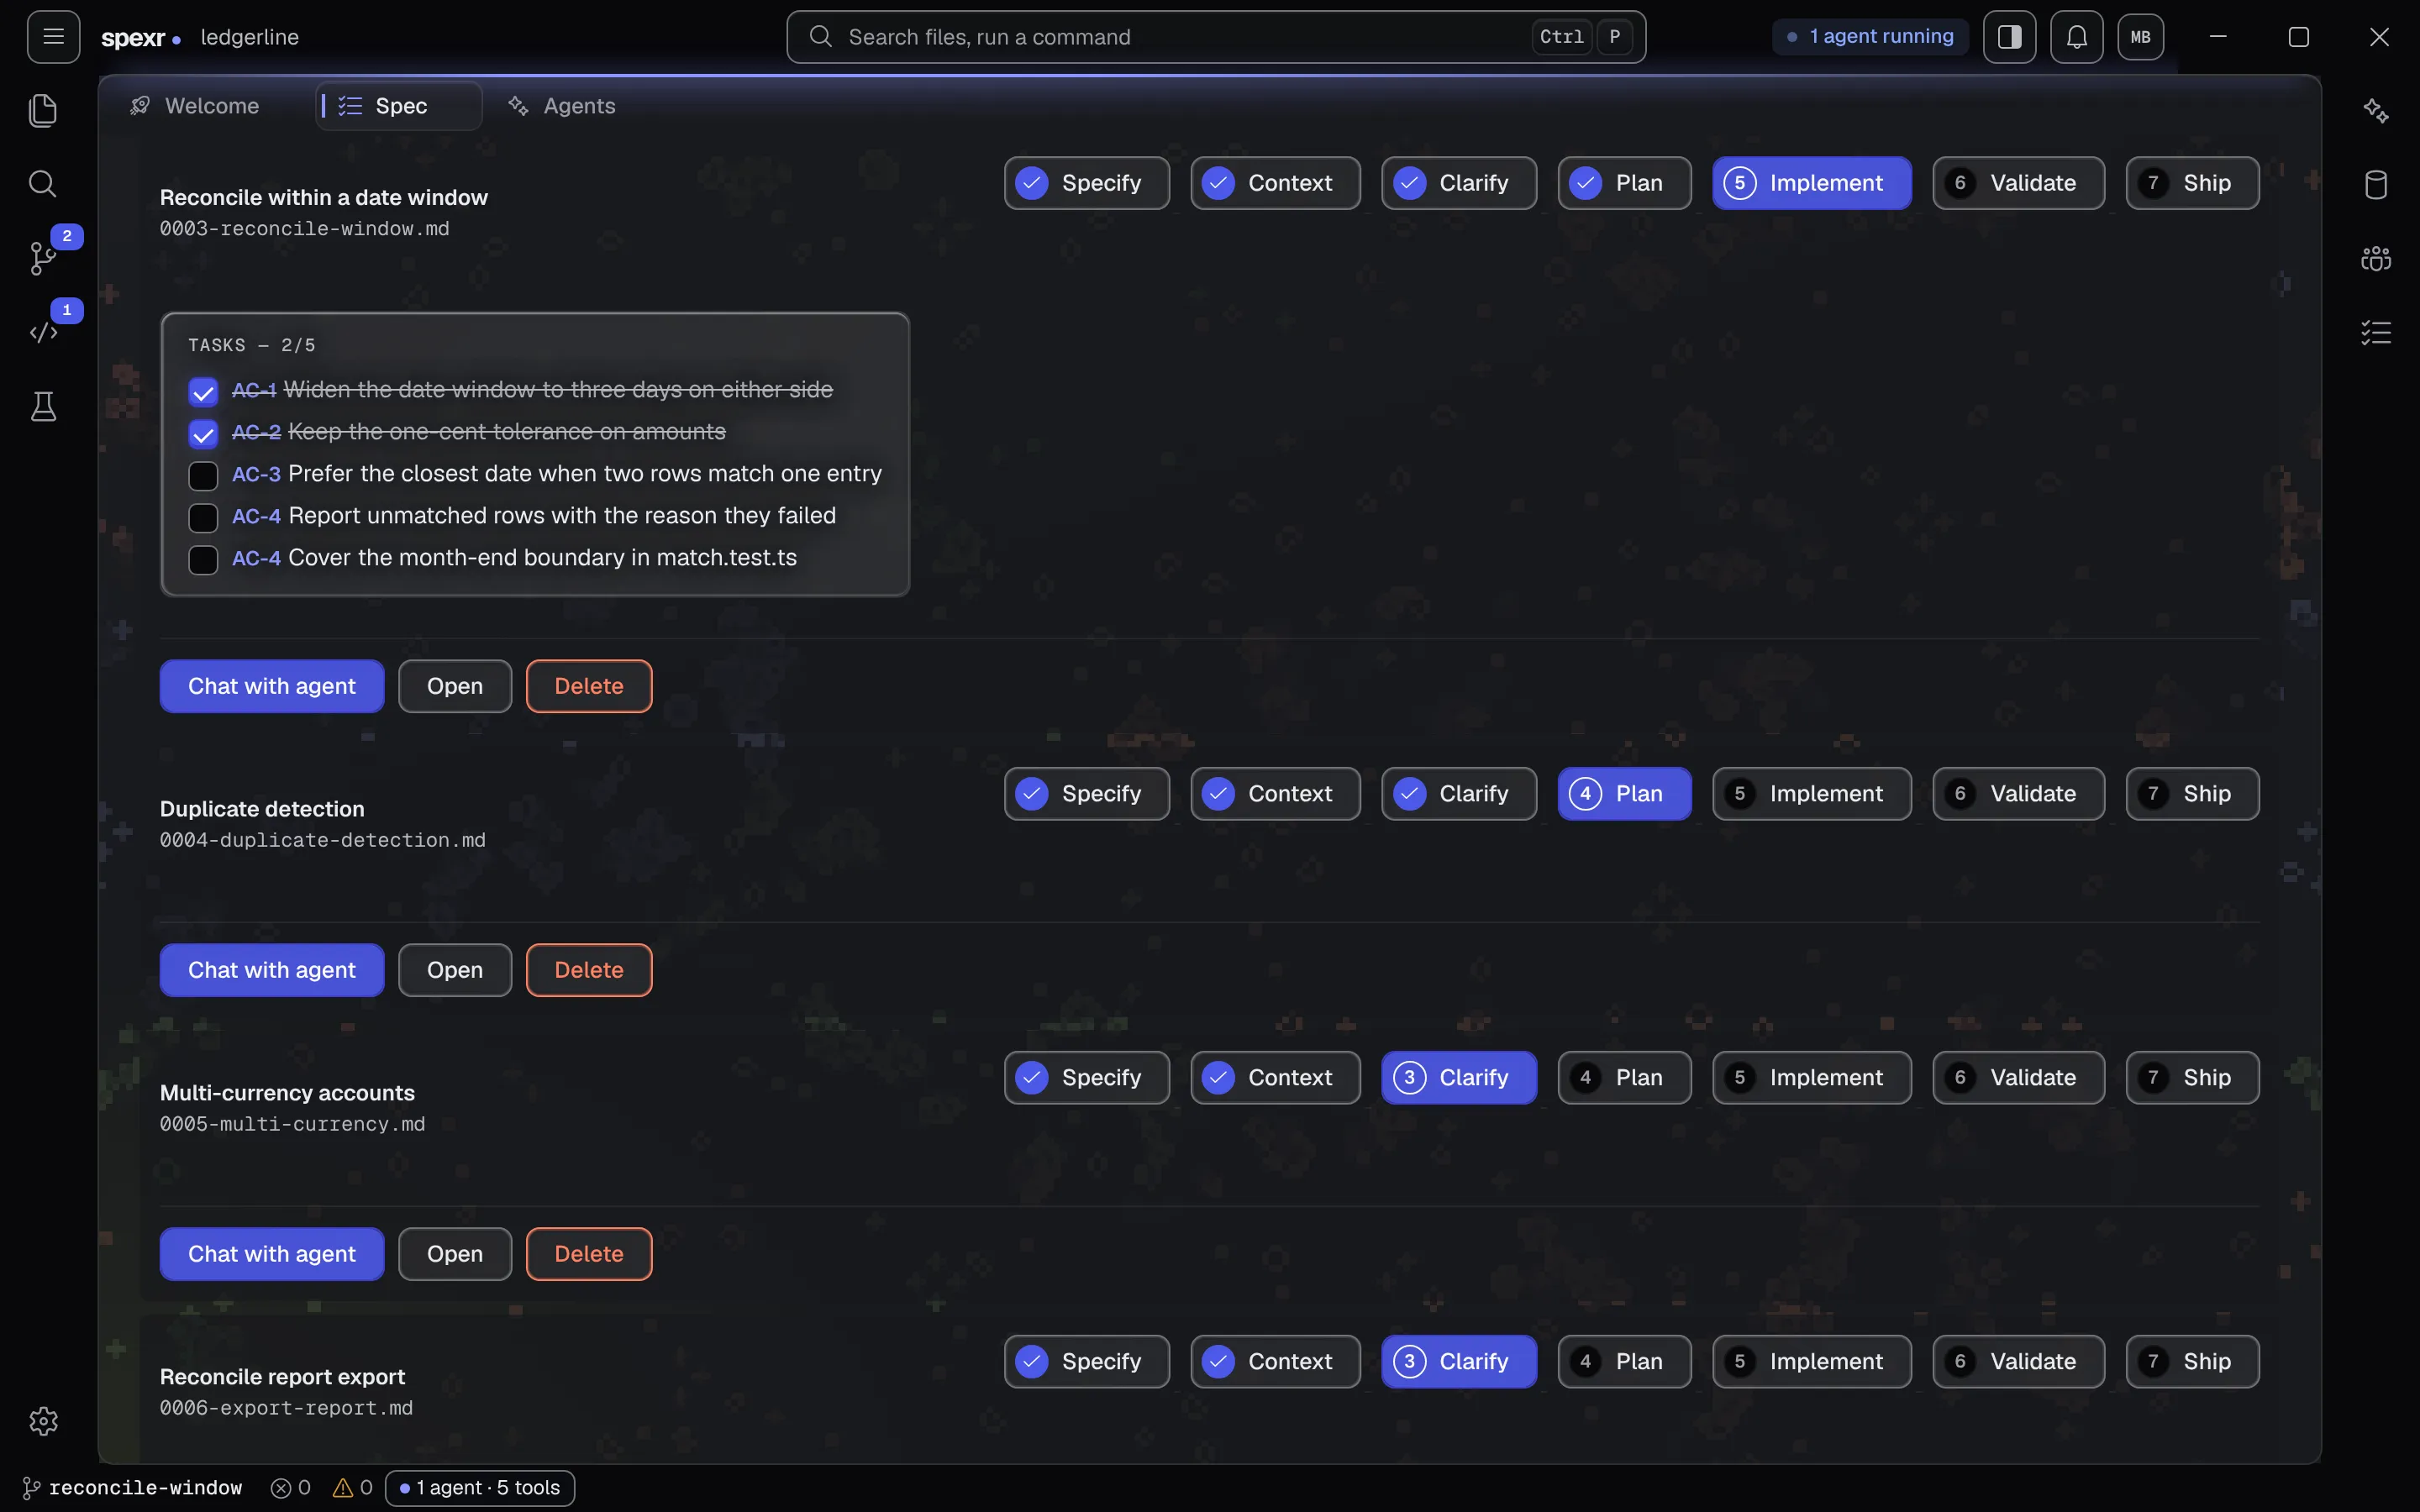Open the Search sidebar icon

tap(43, 184)
